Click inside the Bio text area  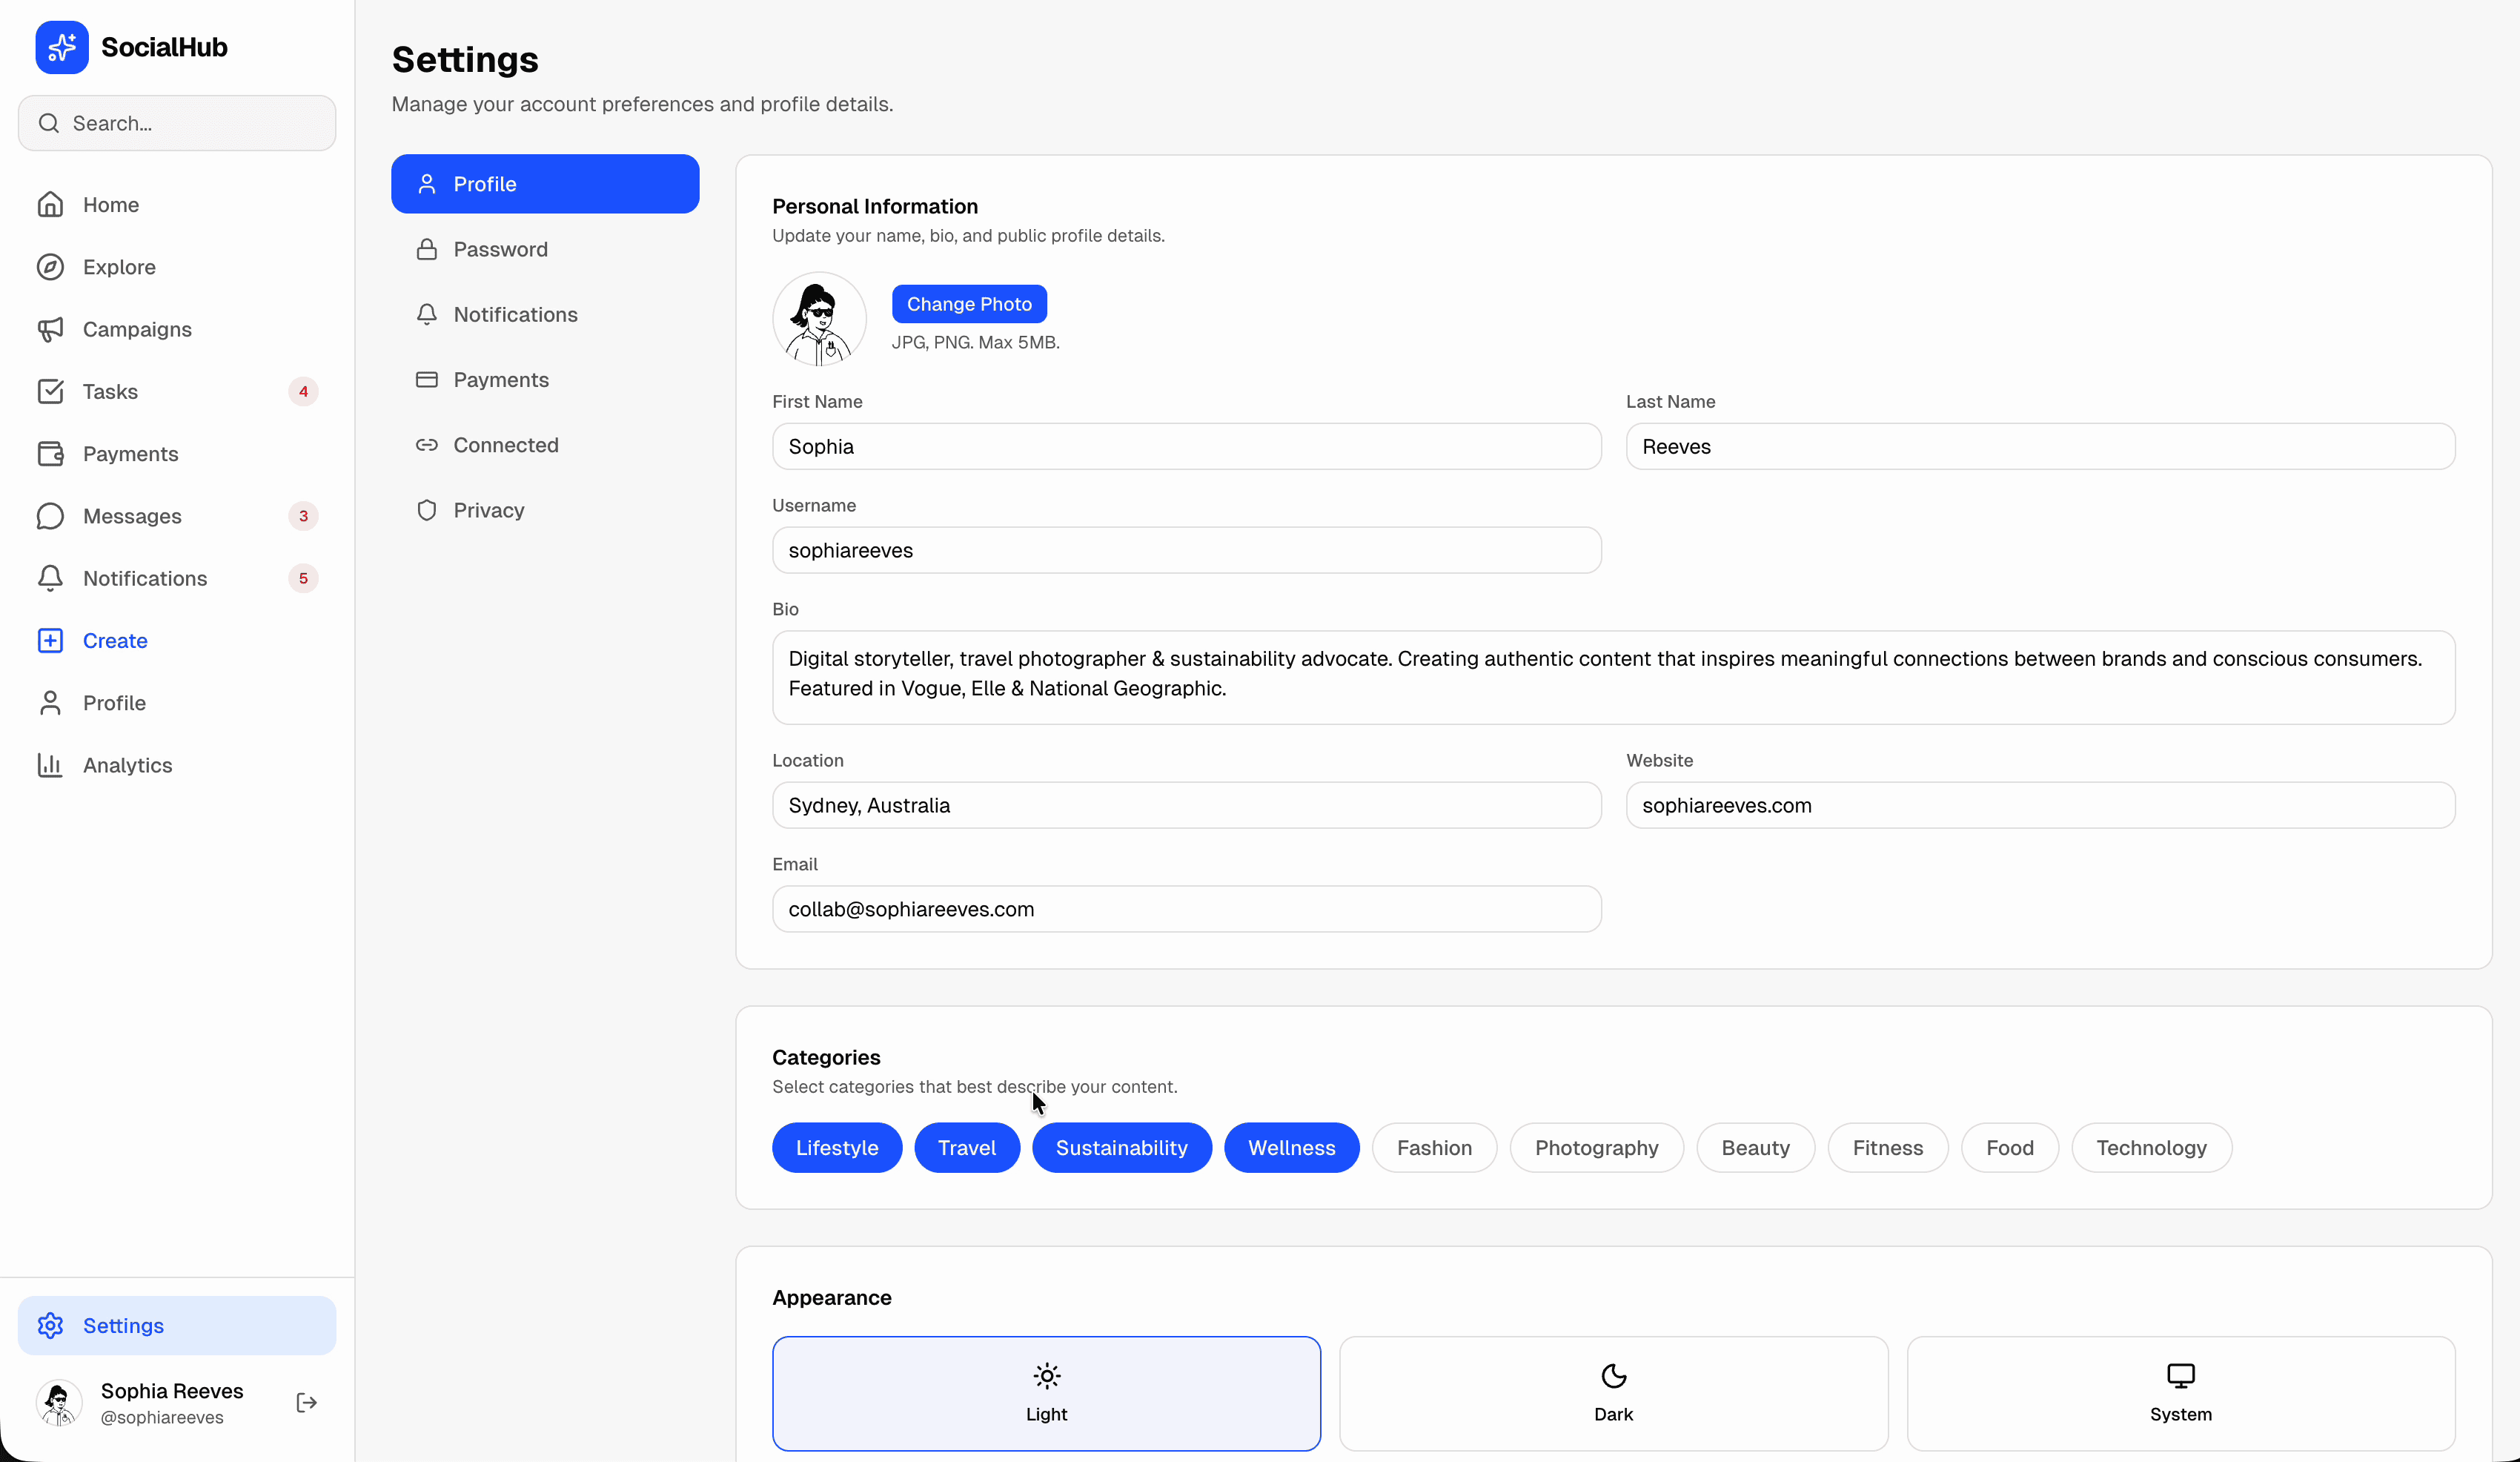tap(1612, 677)
